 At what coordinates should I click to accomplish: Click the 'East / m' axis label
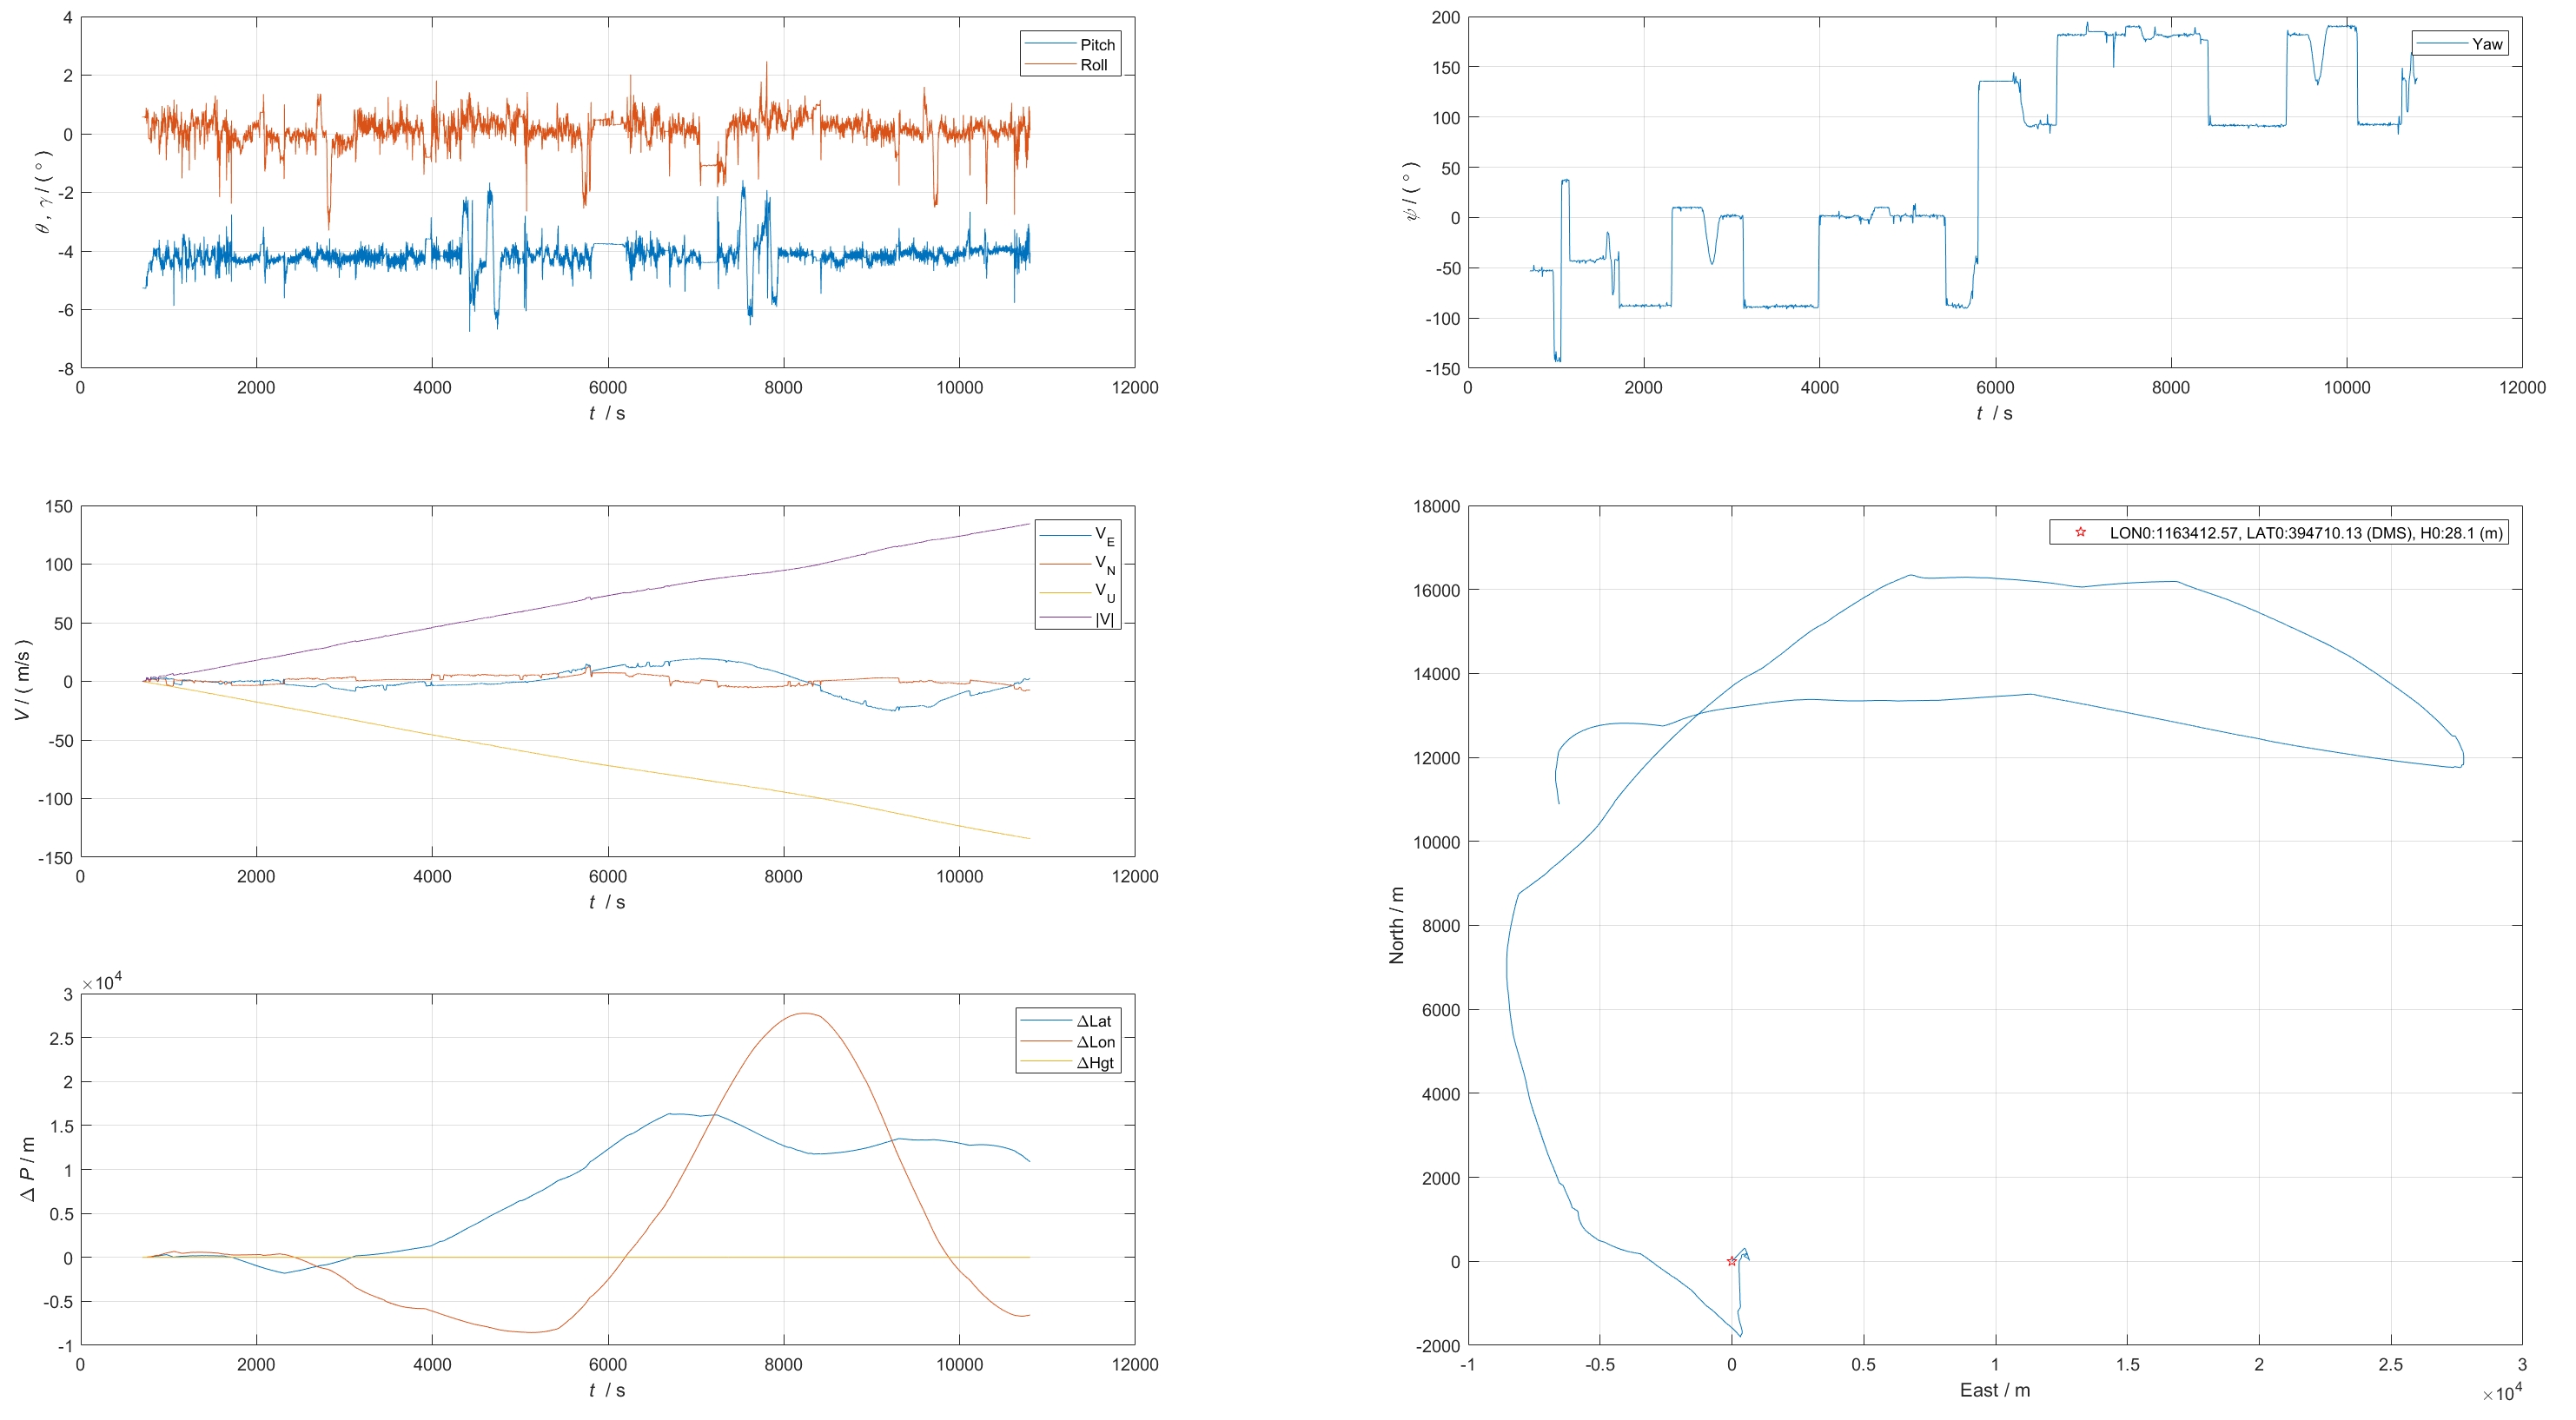tap(1994, 1390)
